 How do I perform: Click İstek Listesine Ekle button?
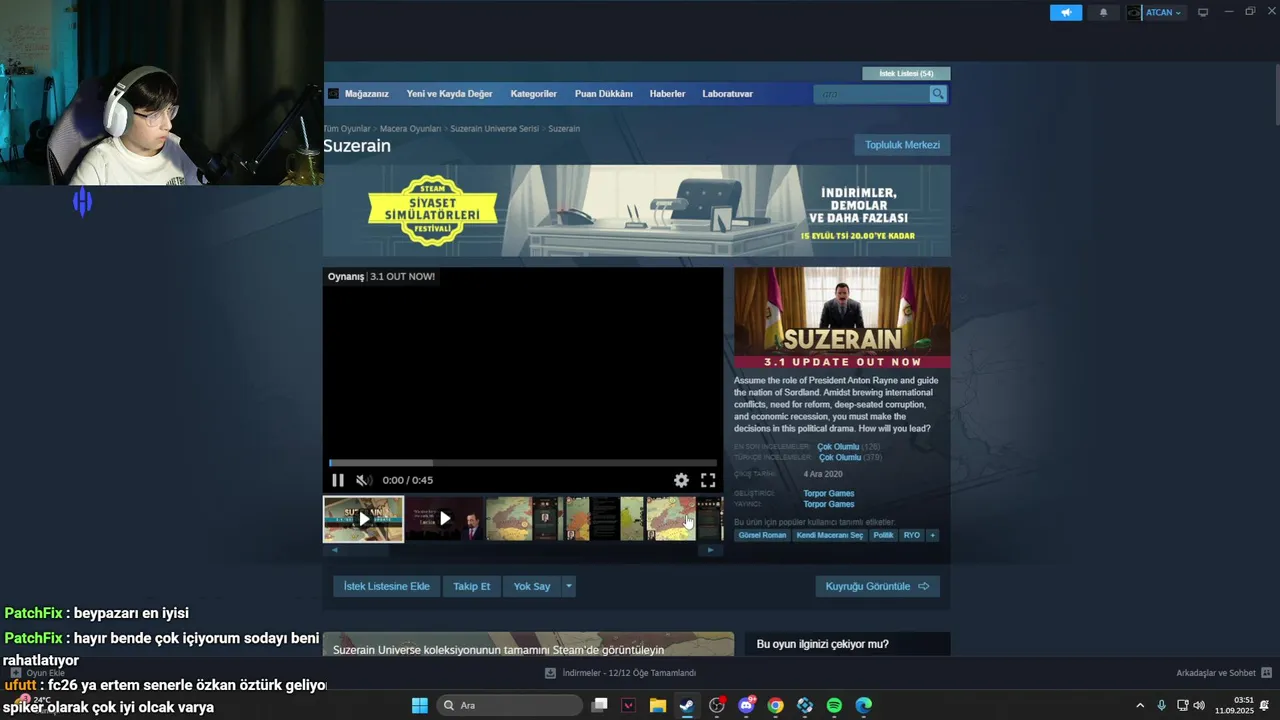point(386,586)
